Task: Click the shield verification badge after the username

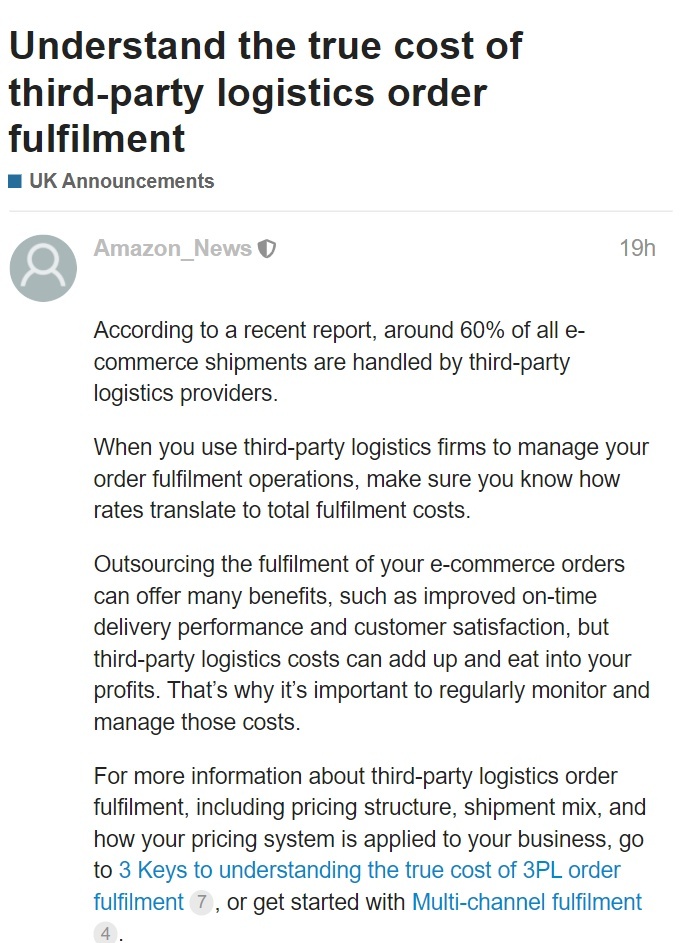Action: click(268, 248)
